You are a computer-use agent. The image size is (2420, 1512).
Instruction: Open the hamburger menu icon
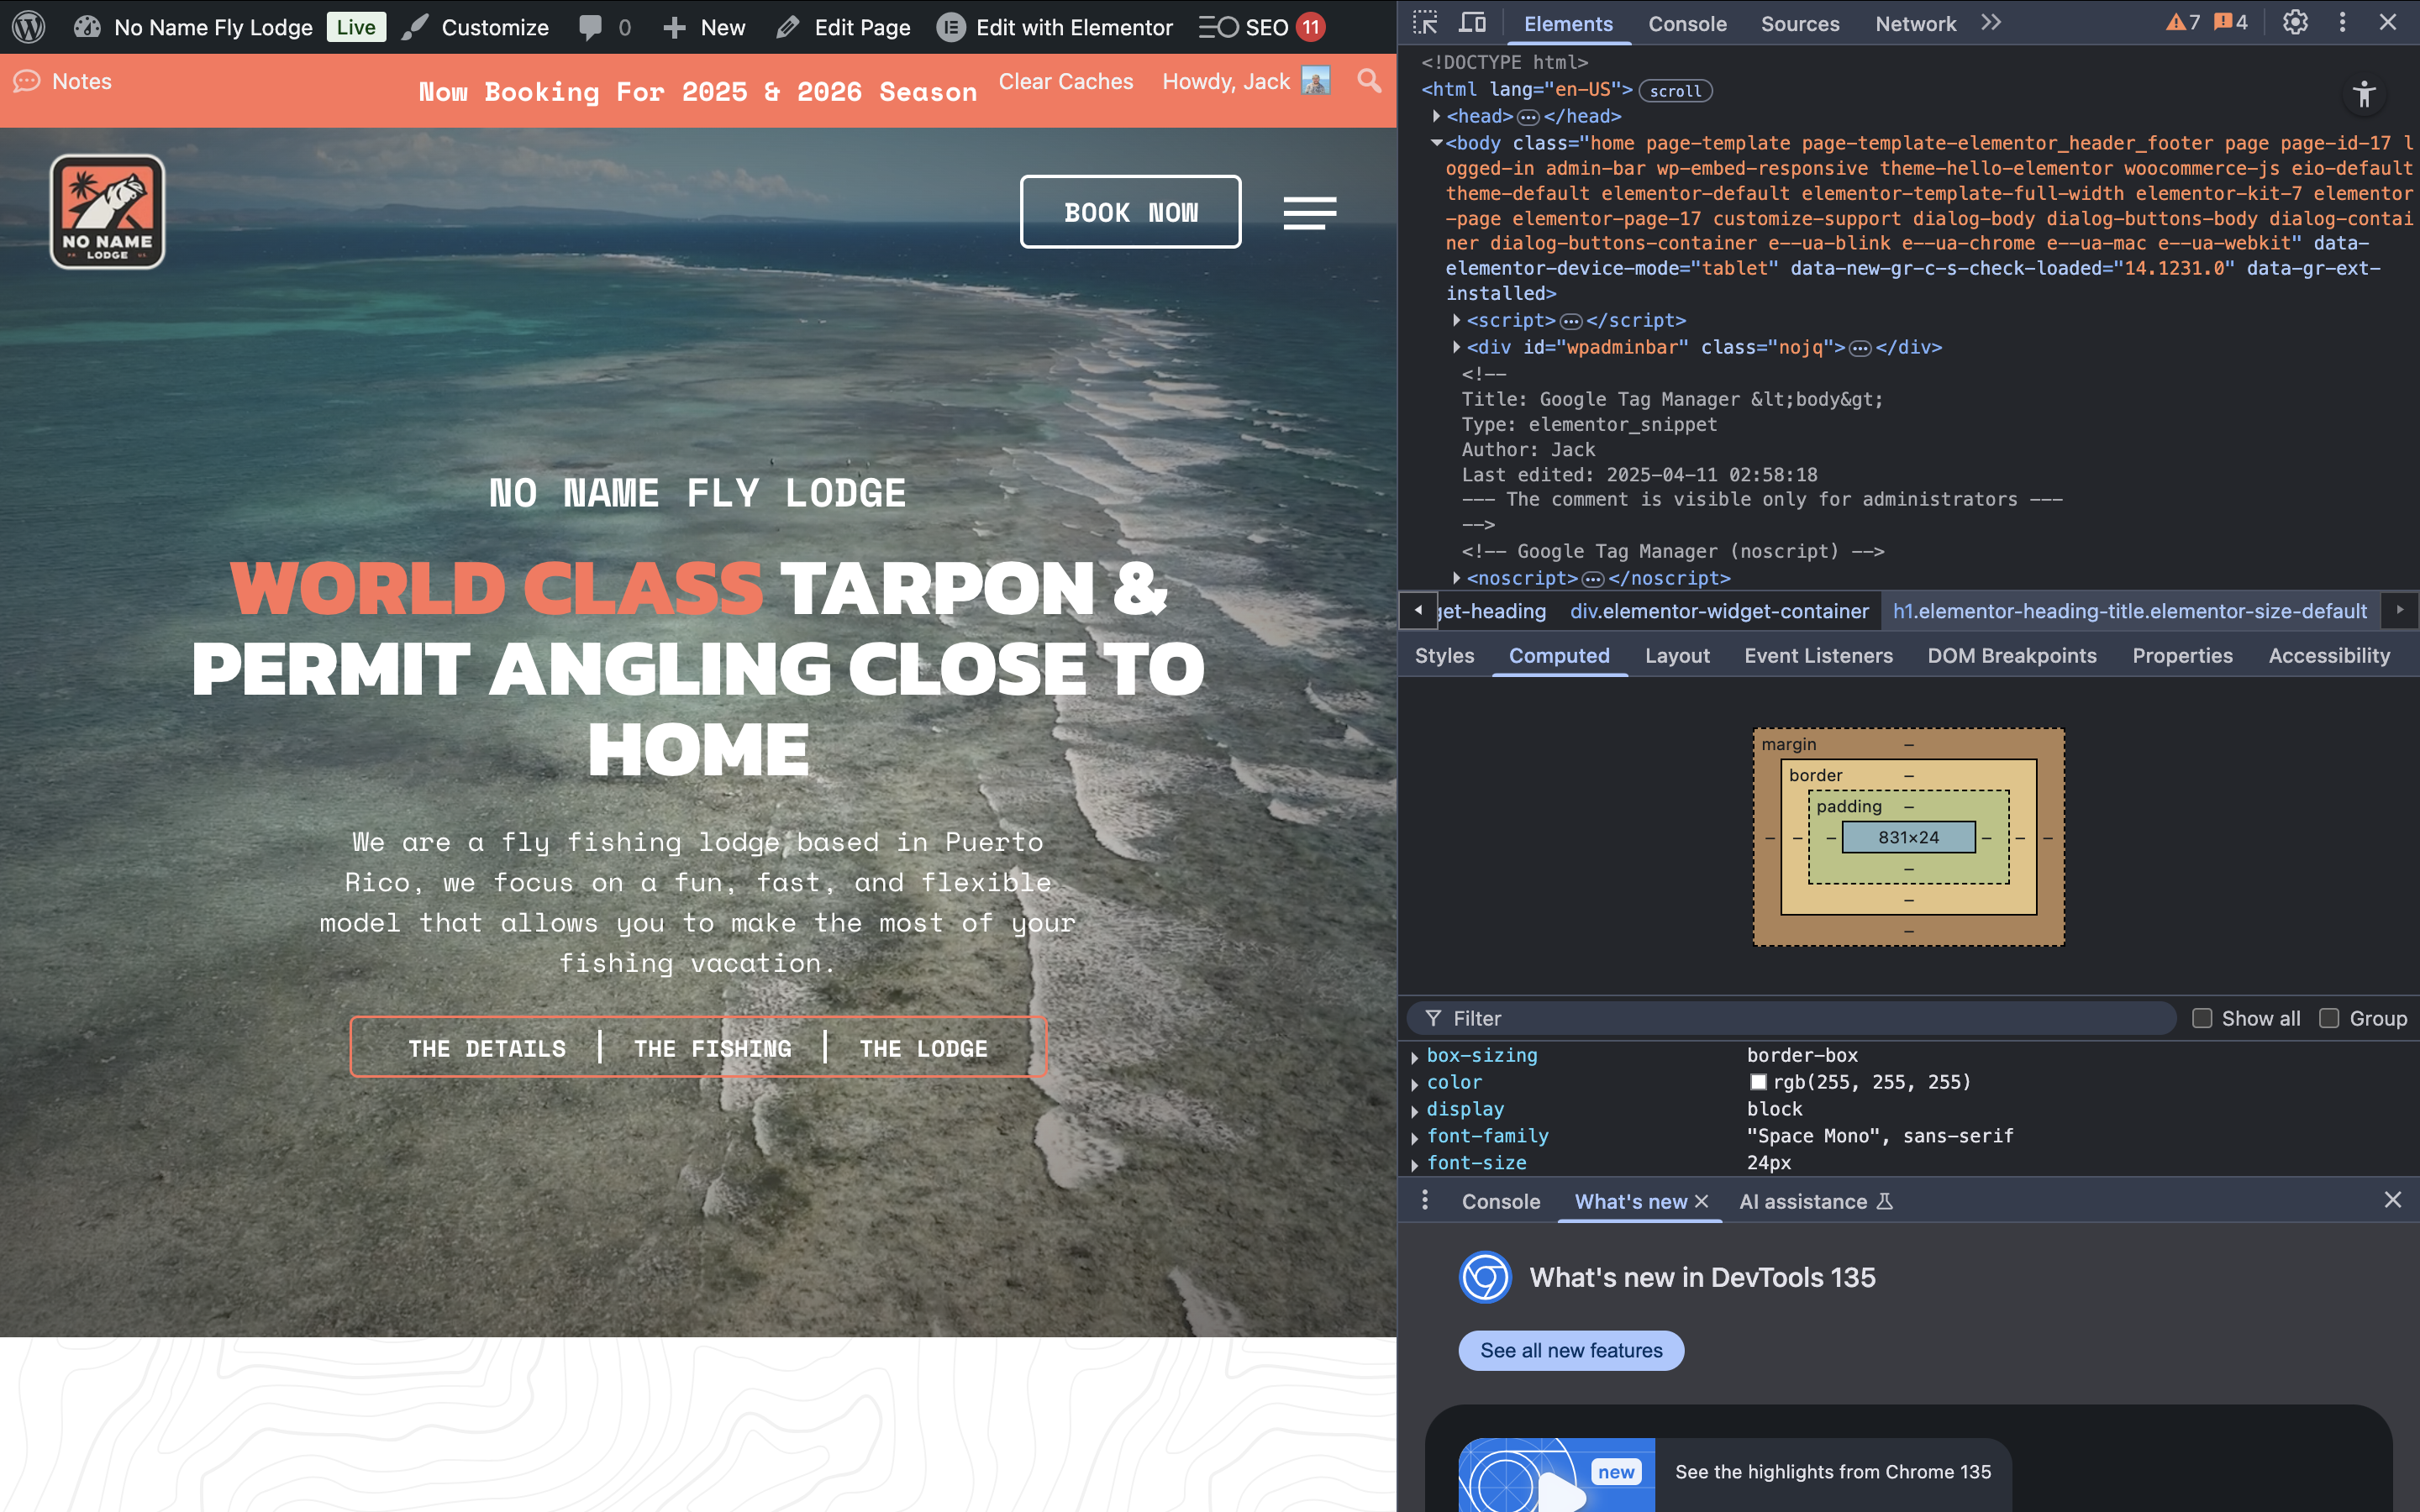click(1310, 212)
